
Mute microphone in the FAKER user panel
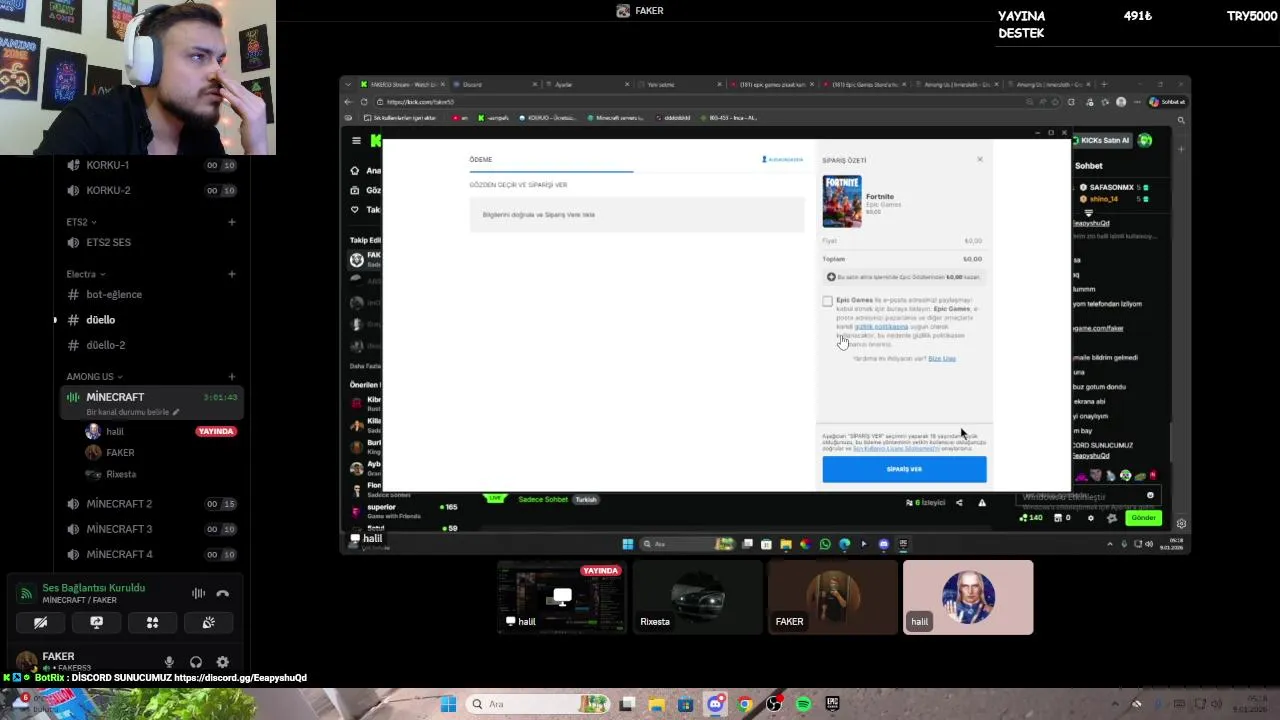tap(169, 662)
